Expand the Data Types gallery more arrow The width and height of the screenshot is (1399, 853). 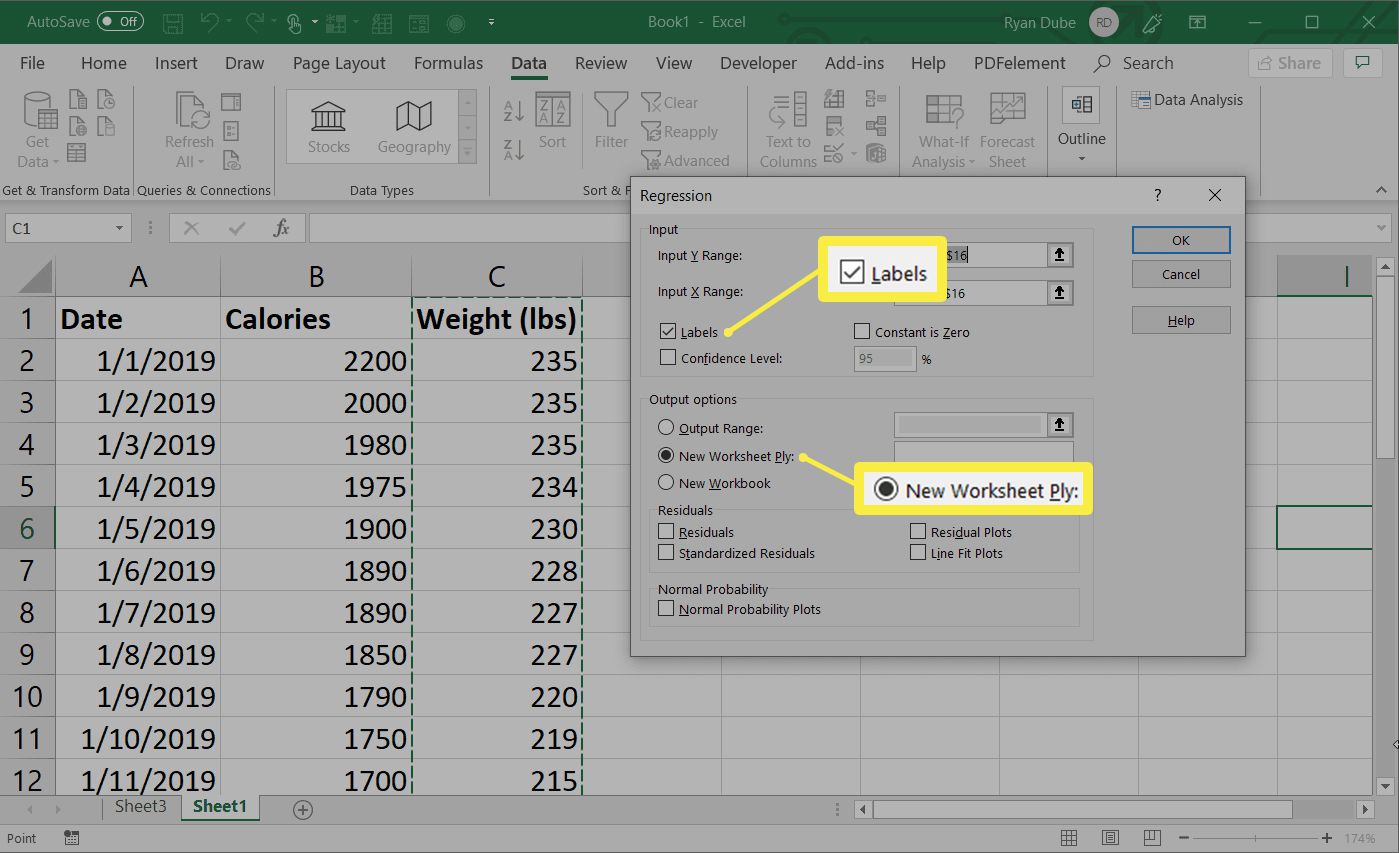tap(467, 152)
